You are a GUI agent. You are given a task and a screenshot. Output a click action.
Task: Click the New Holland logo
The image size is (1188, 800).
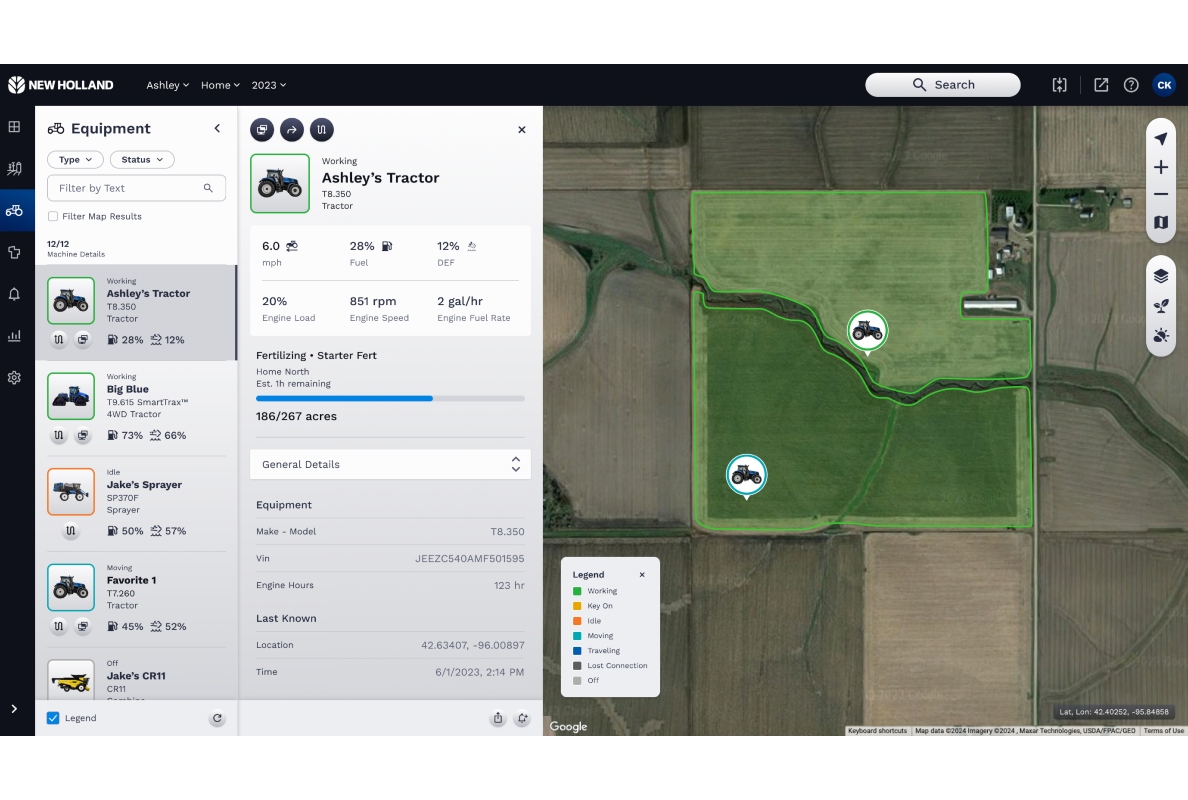[x=61, y=85]
